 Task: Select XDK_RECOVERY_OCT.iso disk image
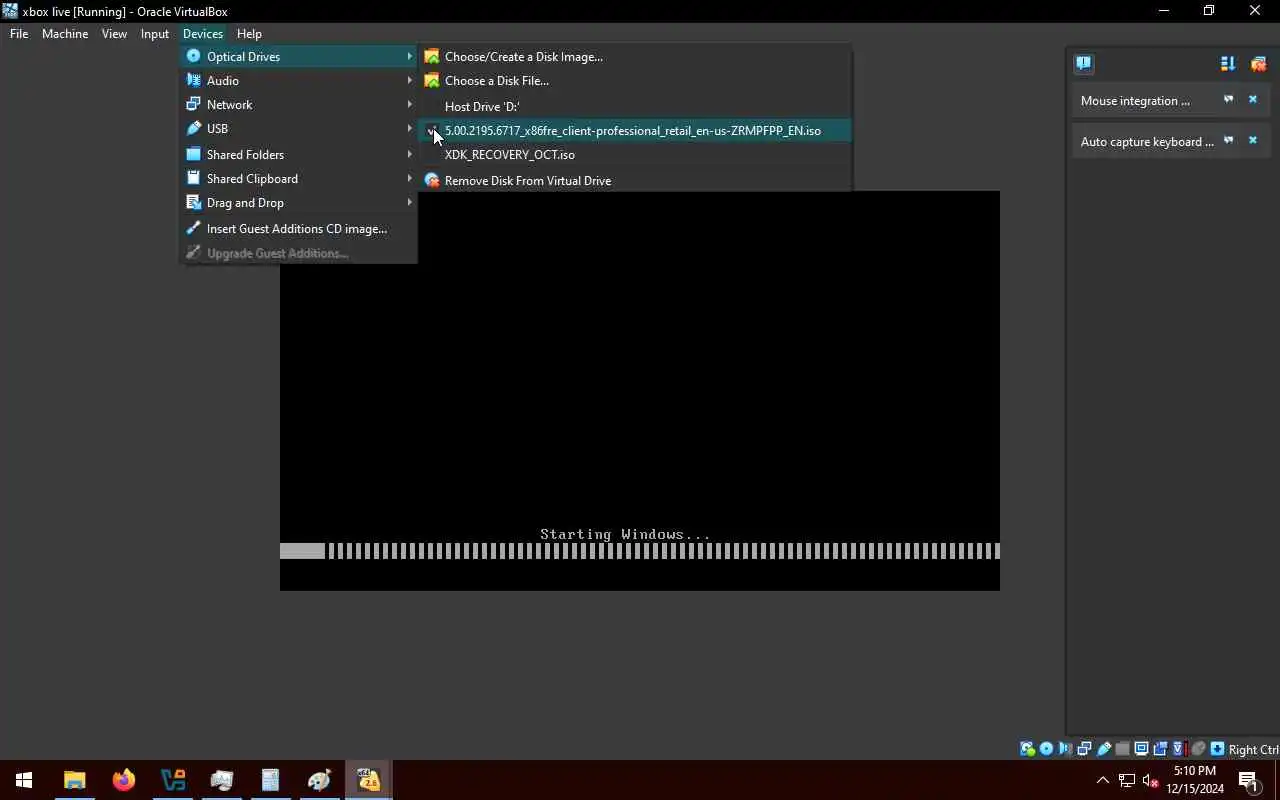click(635, 154)
